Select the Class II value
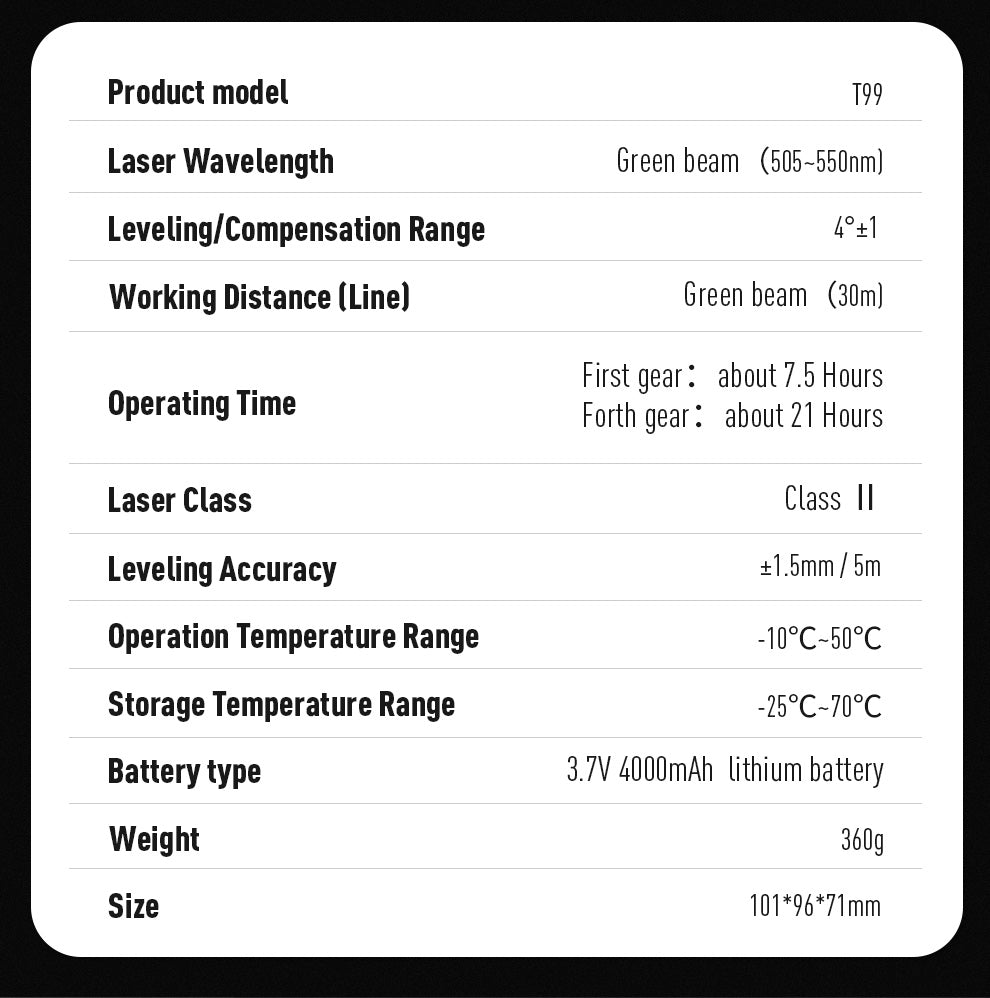 [x=829, y=499]
